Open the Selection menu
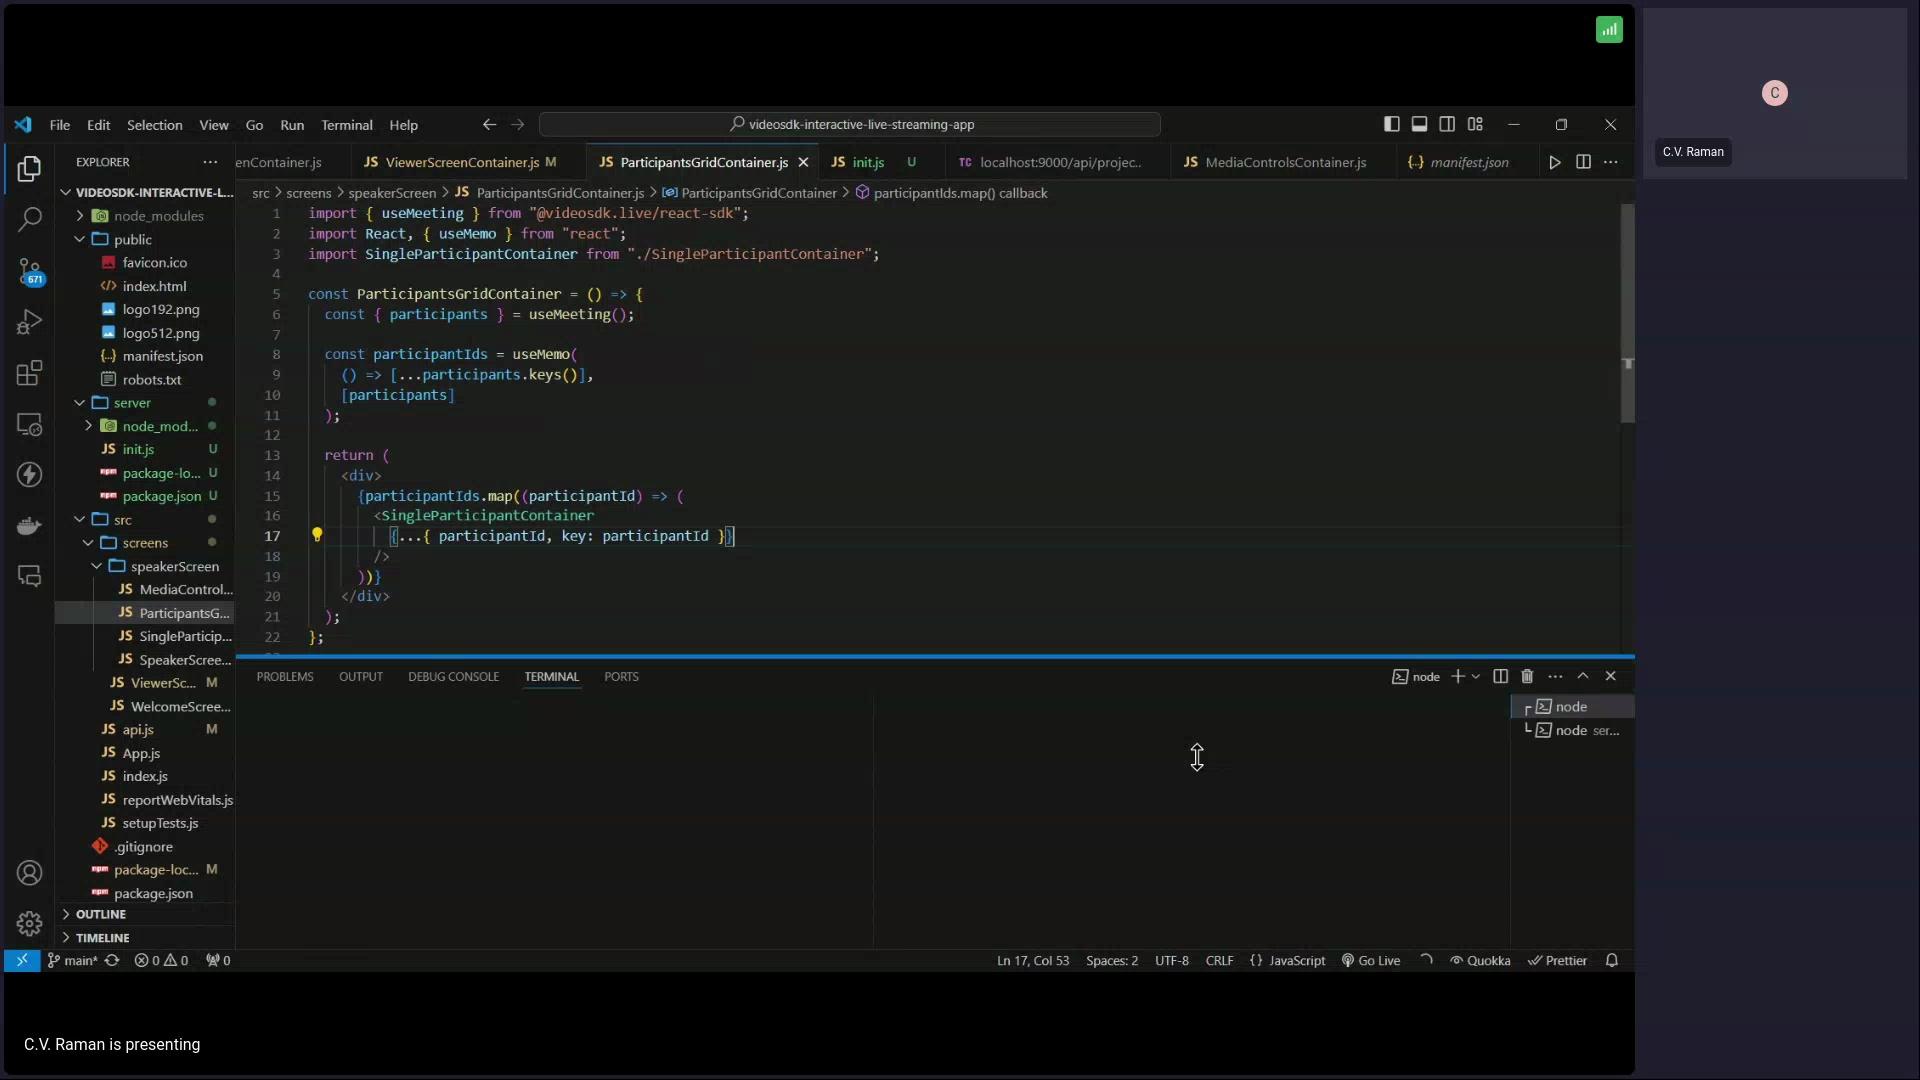The height and width of the screenshot is (1080, 1920). point(155,125)
